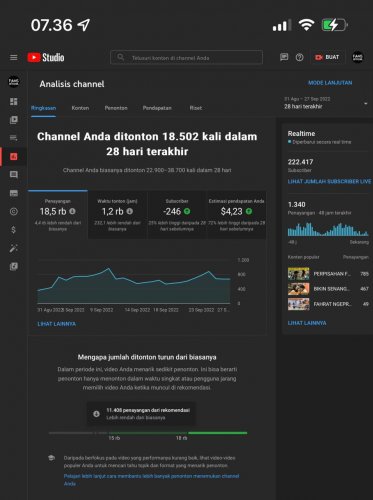Open the feedback message icon in header
The image size is (373, 500).
[x=284, y=57]
